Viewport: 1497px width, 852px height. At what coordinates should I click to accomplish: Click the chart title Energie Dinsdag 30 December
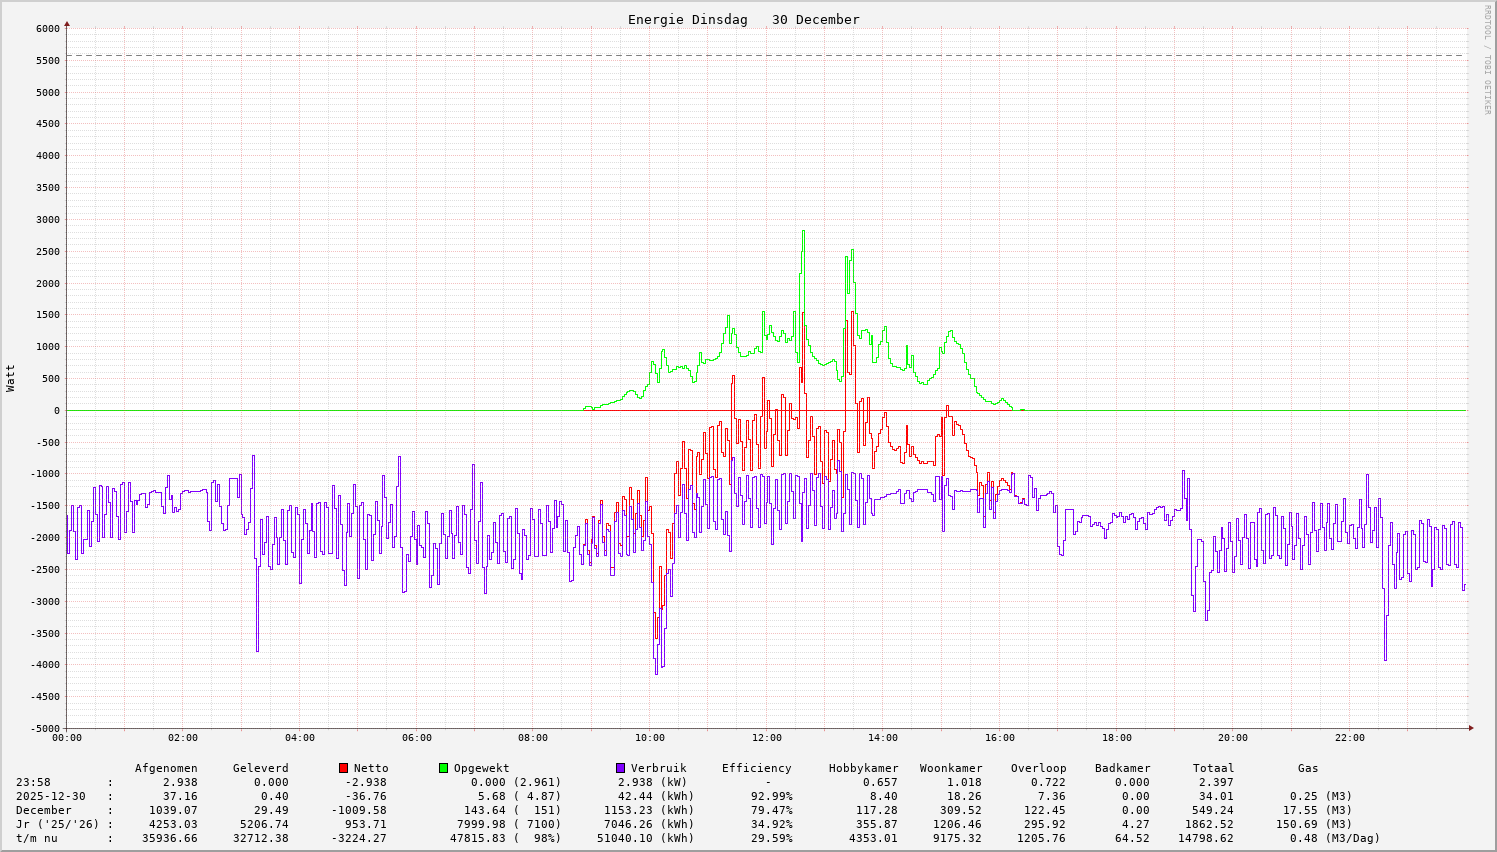coord(743,20)
